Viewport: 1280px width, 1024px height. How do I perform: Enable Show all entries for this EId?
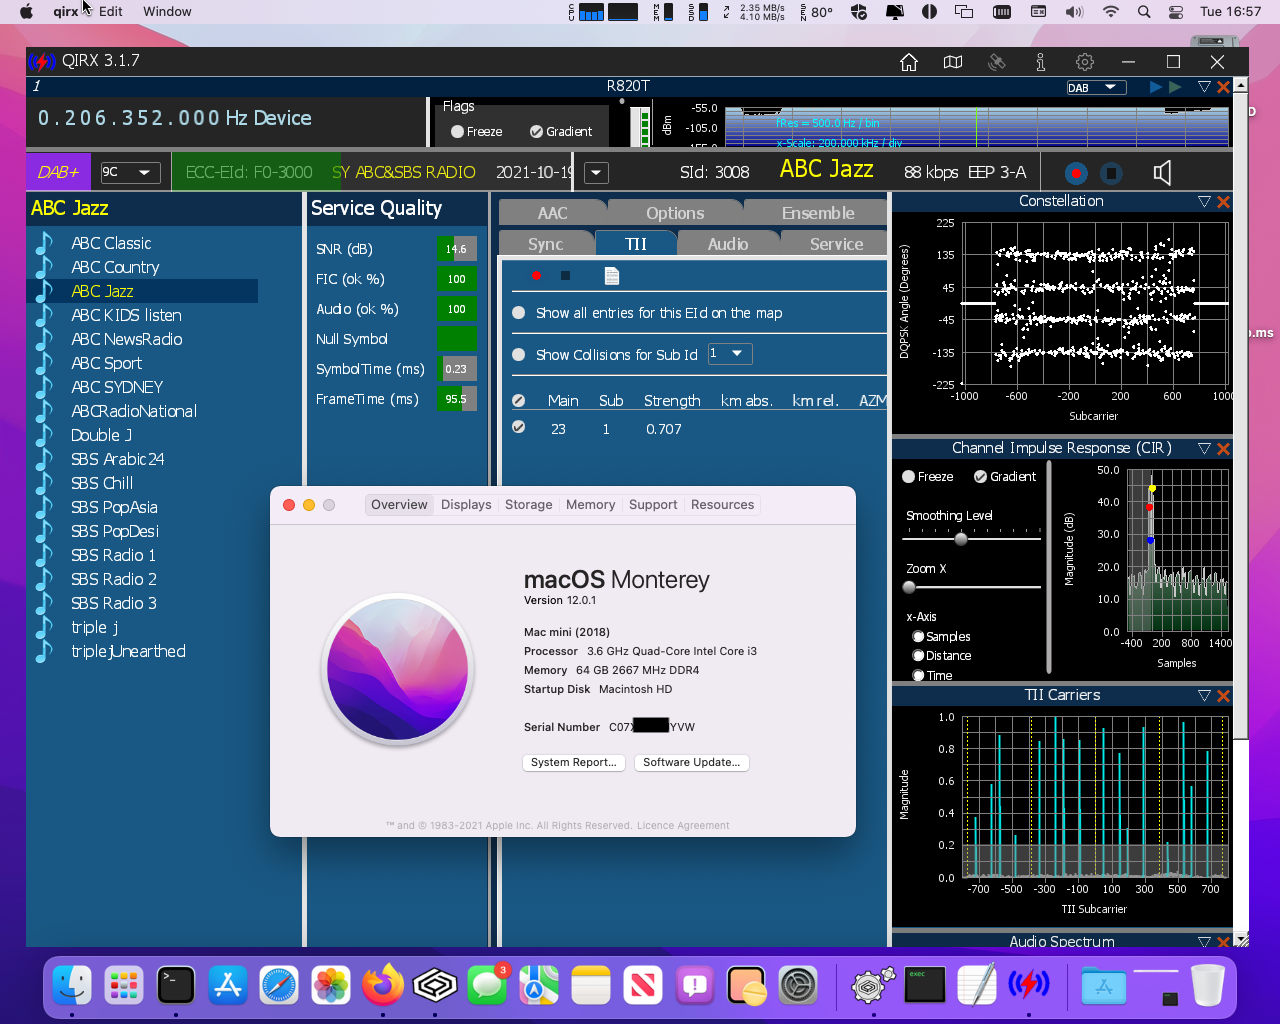518,313
